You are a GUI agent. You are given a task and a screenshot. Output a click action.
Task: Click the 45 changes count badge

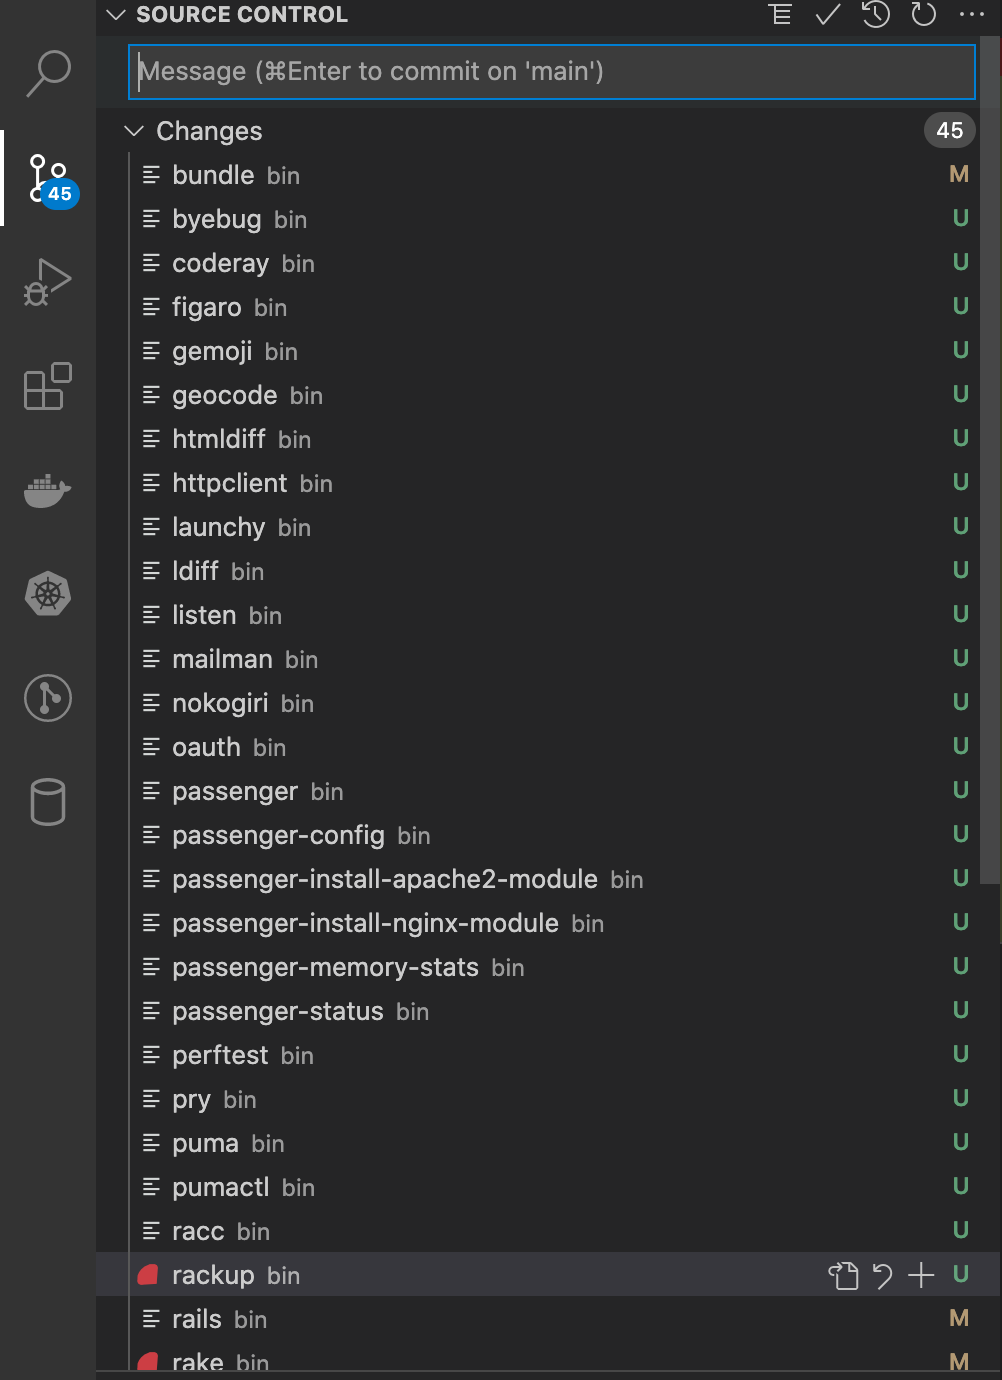tap(949, 130)
